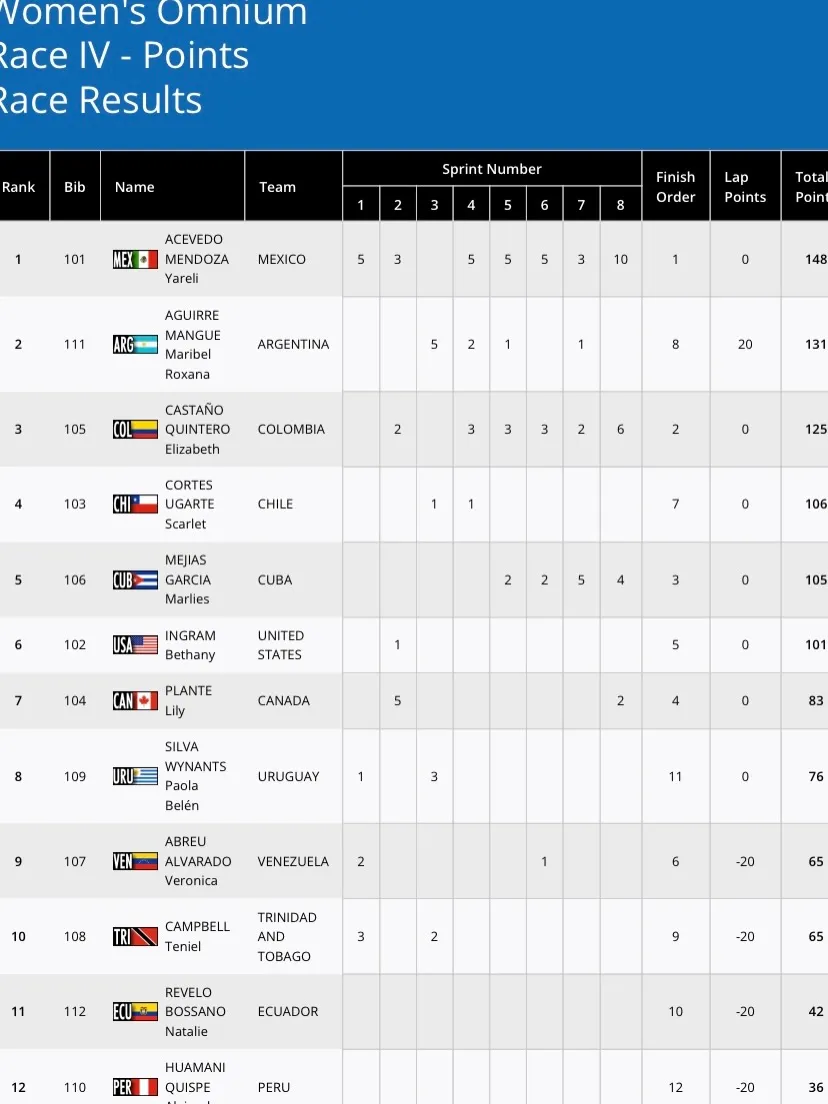Click the Finish Order column header
Screen dimensions: 828x1104
pos(675,187)
